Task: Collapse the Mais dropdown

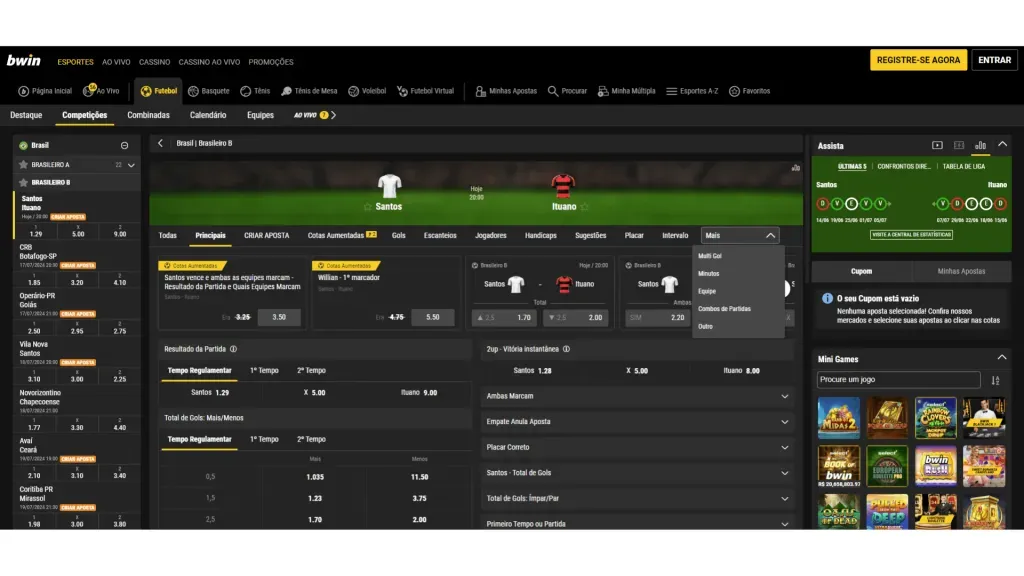Action: [768, 234]
